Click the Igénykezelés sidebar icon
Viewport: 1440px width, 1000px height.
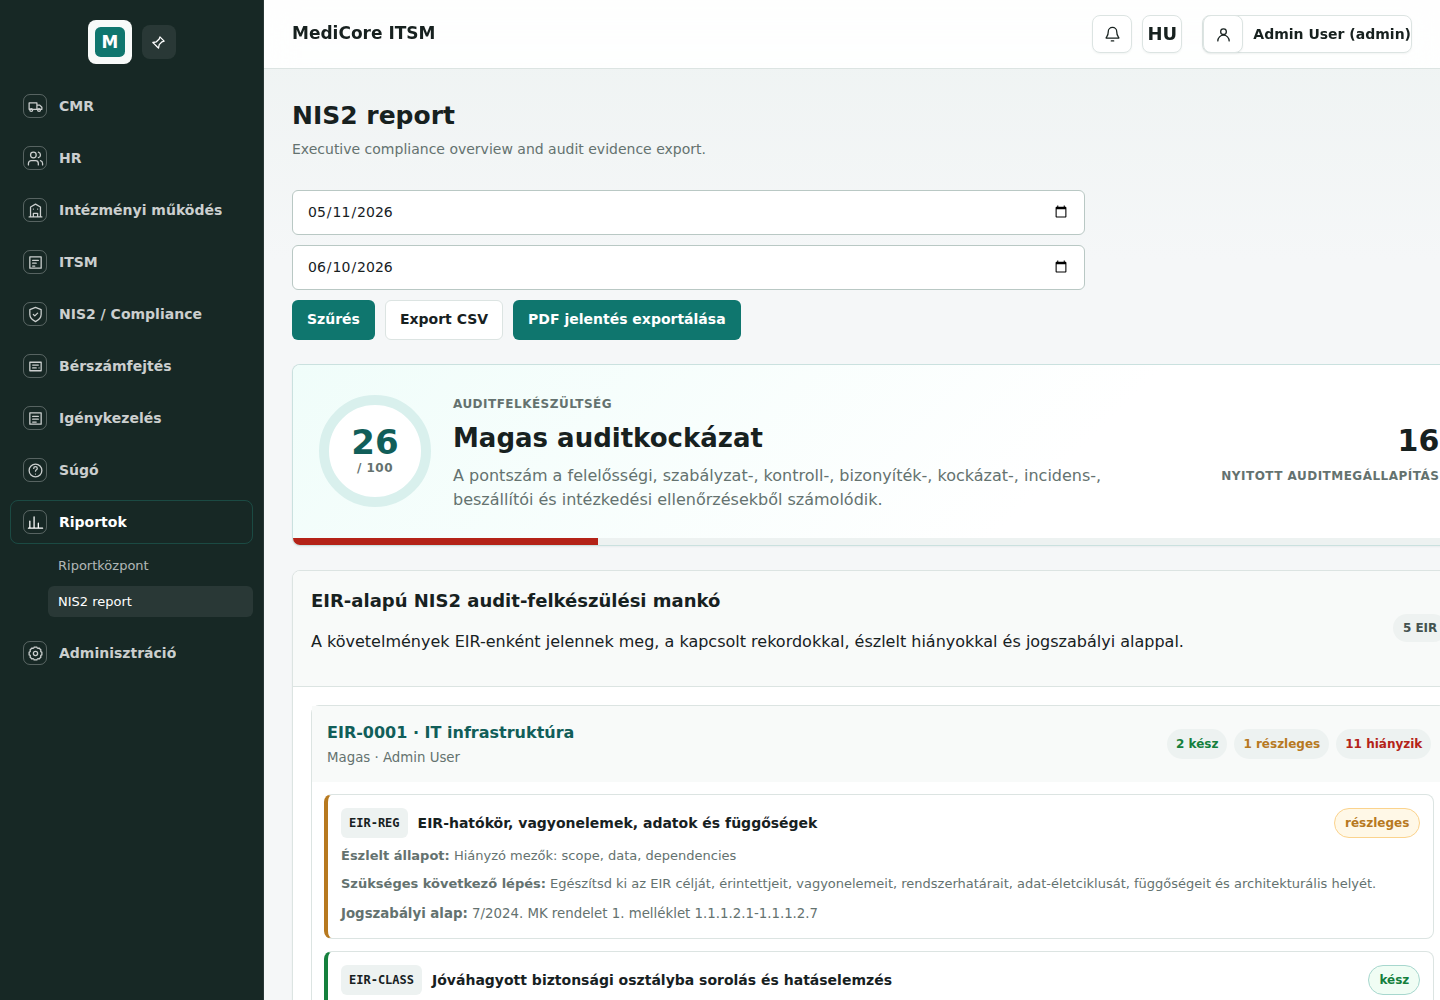coord(35,418)
